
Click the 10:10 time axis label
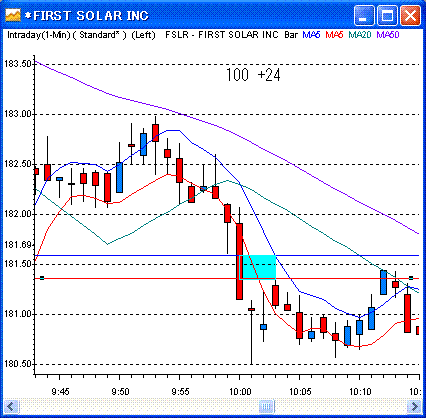360,391
